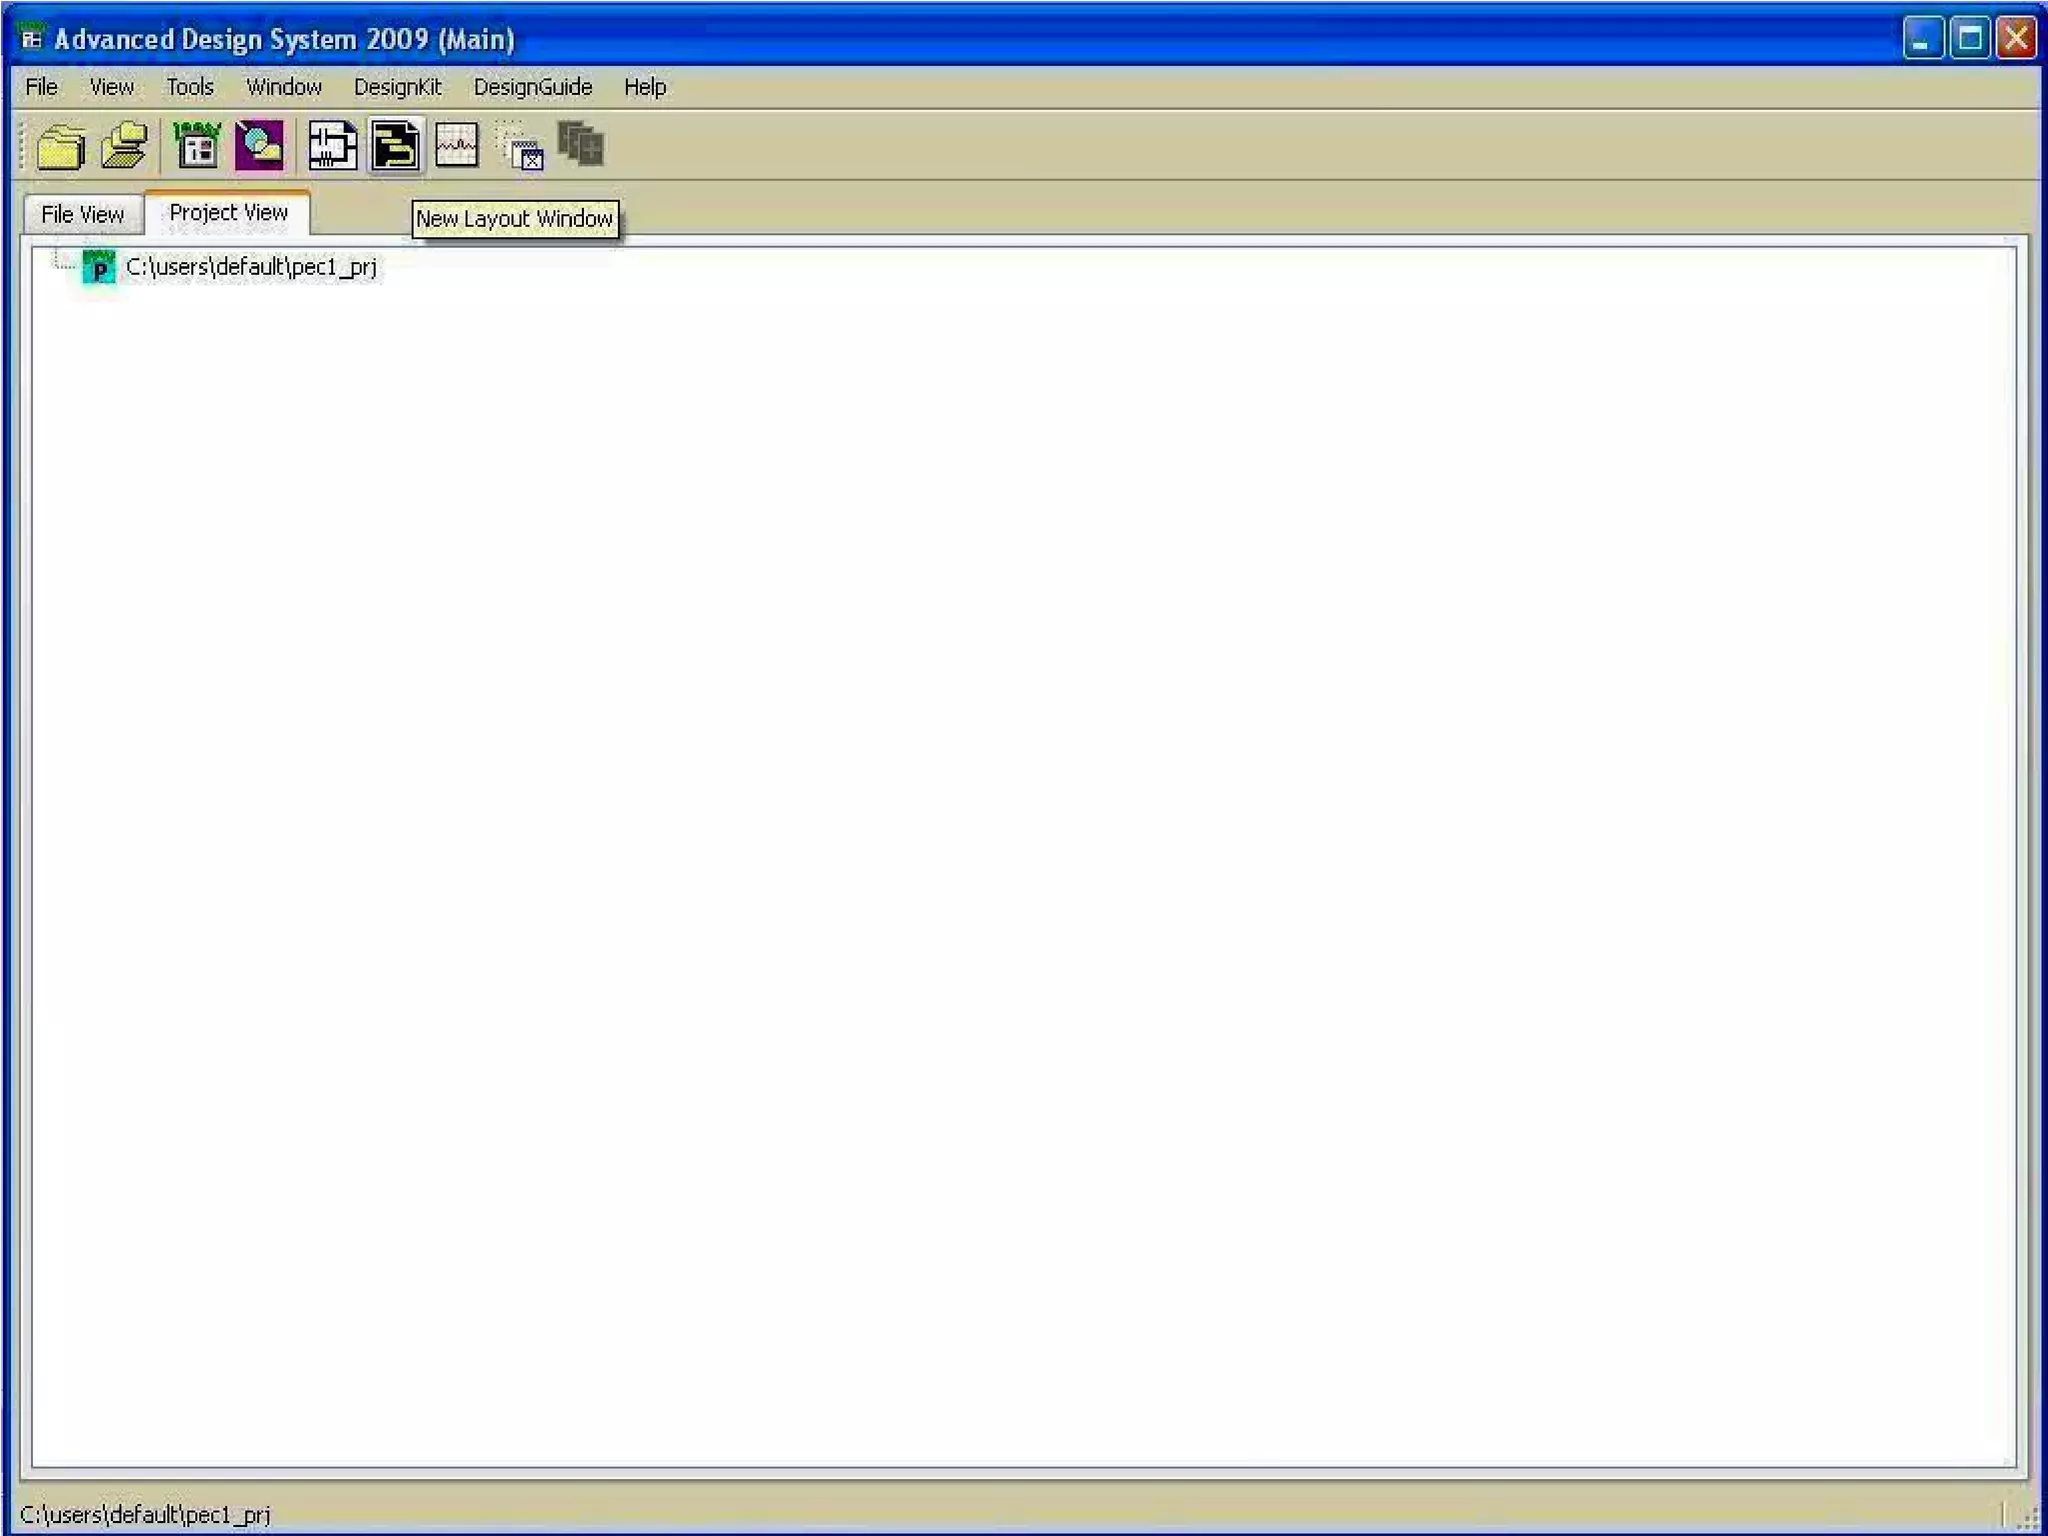Open the View menu
Image resolution: width=2048 pixels, height=1536 pixels.
(x=111, y=87)
